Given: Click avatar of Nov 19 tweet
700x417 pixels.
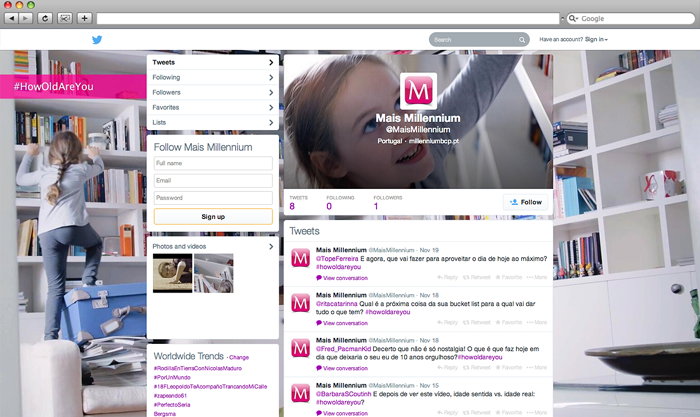Looking at the screenshot, I should click(x=300, y=258).
